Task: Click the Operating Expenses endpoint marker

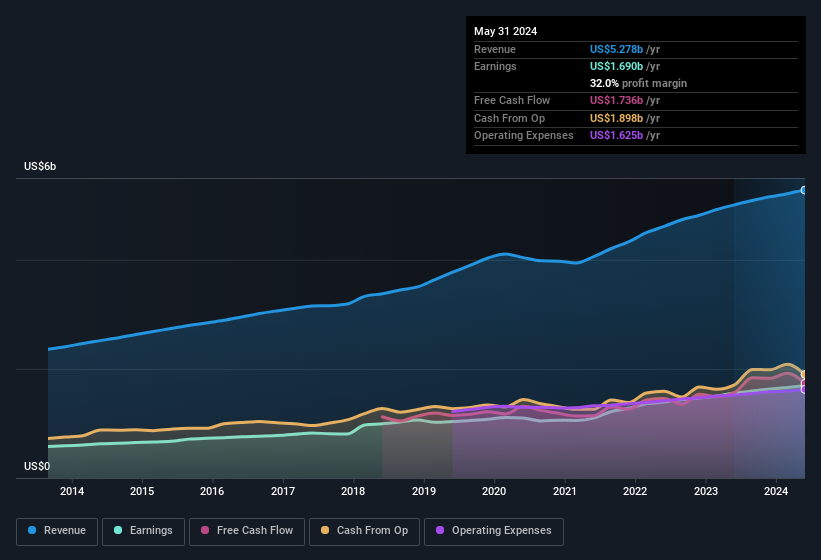Action: [x=805, y=389]
